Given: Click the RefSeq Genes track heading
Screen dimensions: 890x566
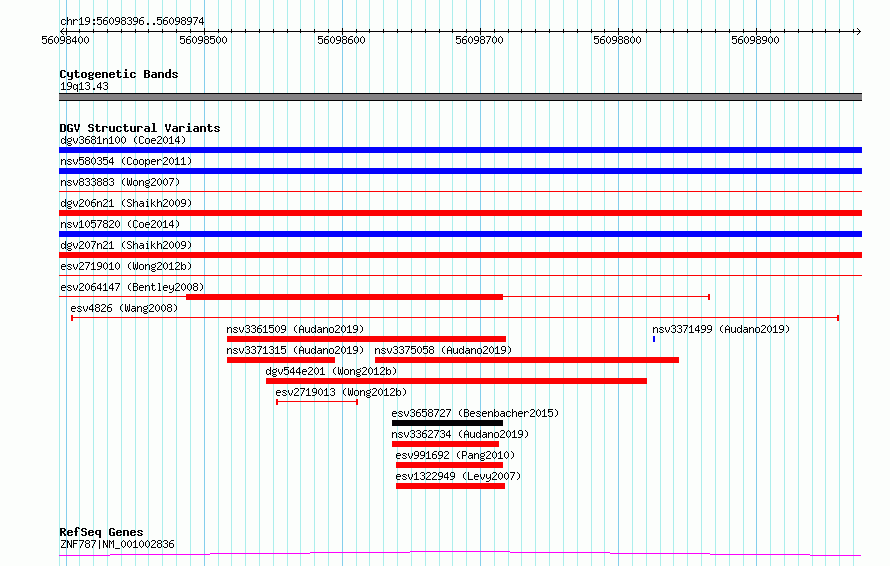Looking at the screenshot, I should [x=102, y=532].
